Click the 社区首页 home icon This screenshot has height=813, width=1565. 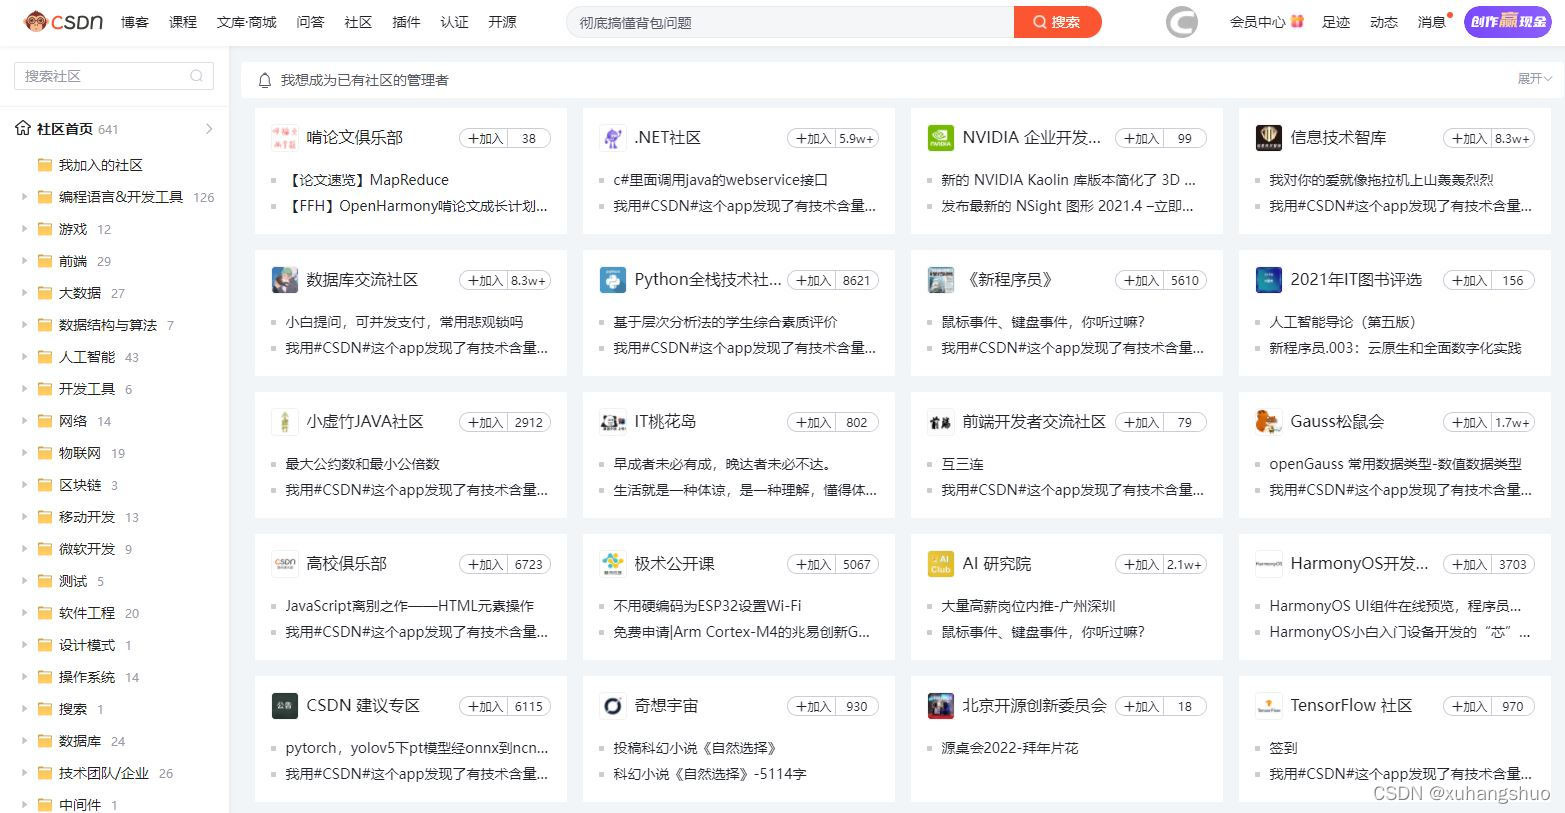(23, 128)
